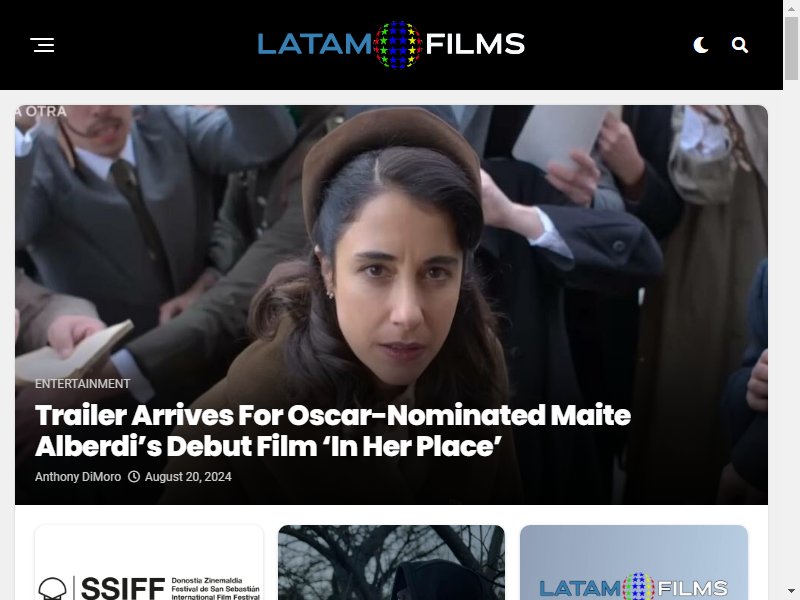
Task: Toggle dark mode with the moon icon
Action: [701, 45]
